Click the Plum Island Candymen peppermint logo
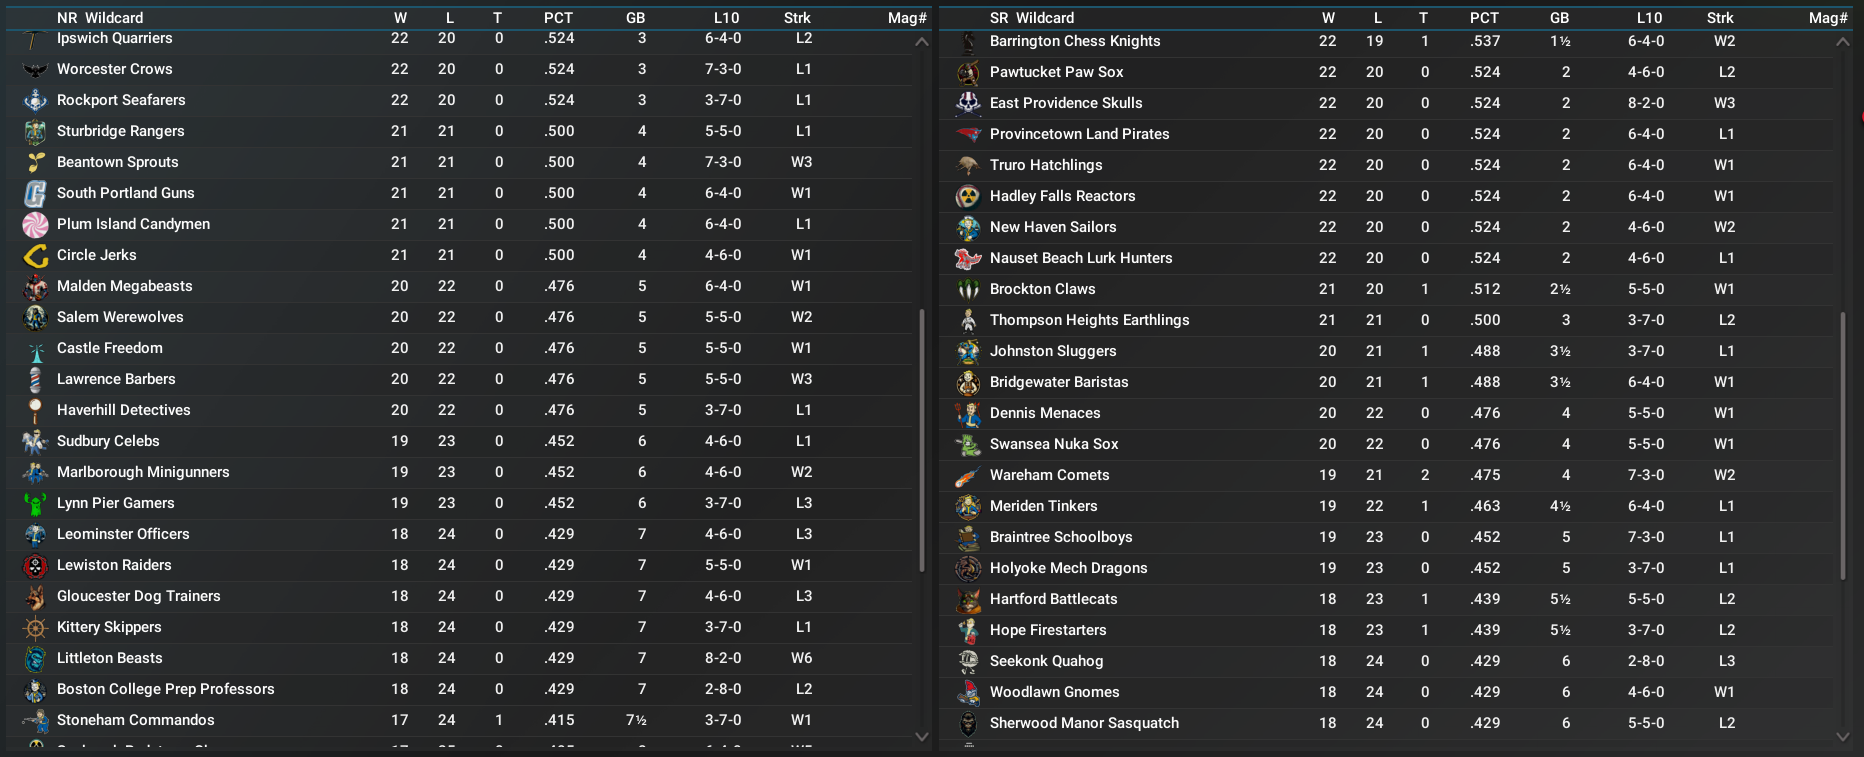The height and width of the screenshot is (757, 1864). pyautogui.click(x=35, y=225)
